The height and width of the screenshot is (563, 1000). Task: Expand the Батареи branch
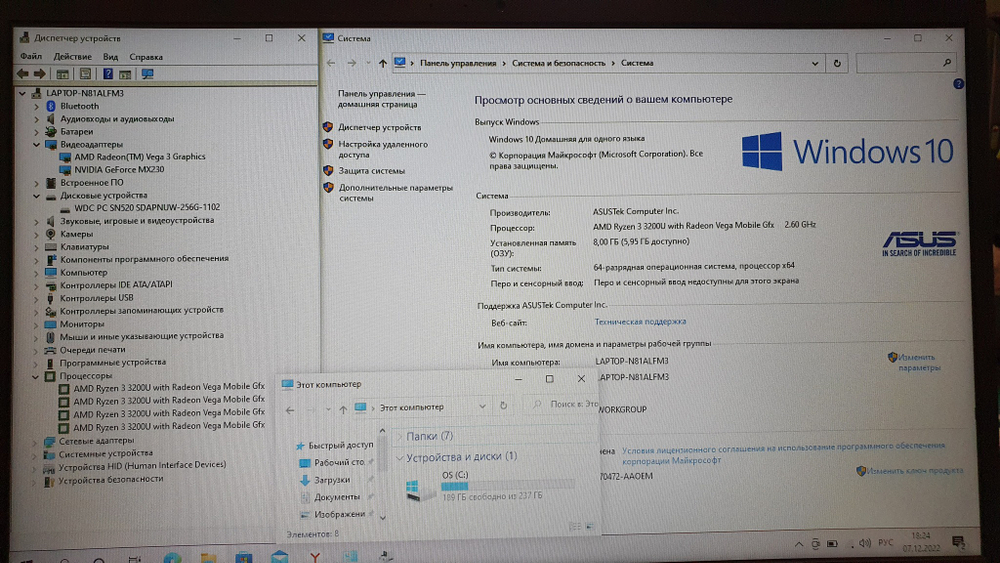(36, 132)
